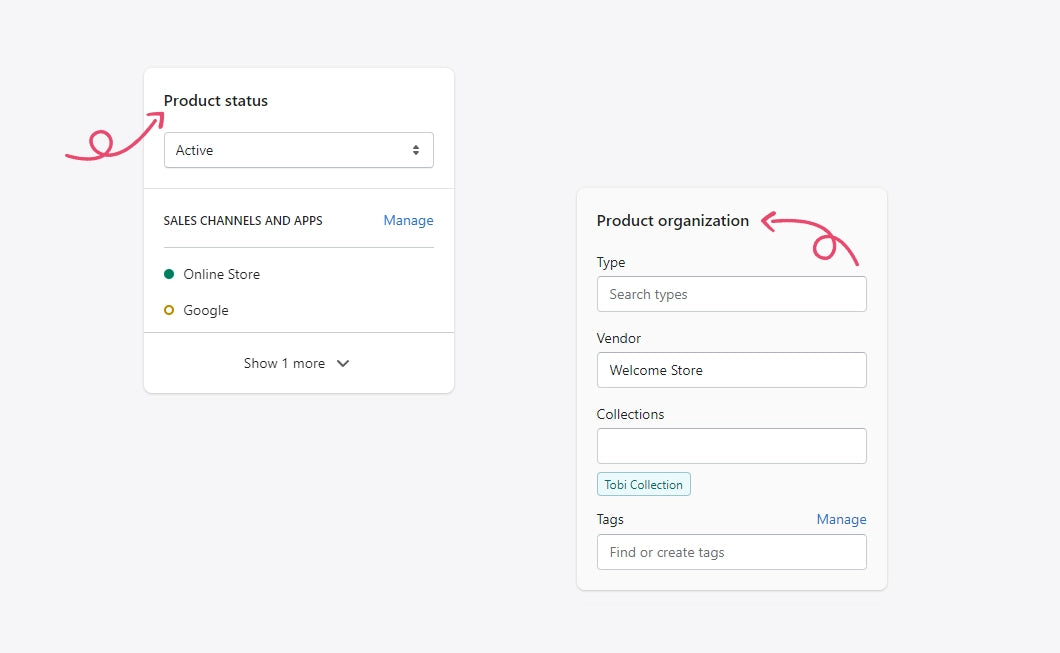Click the SALES CHANNELS AND APPS label
The image size is (1060, 653).
[x=243, y=220]
